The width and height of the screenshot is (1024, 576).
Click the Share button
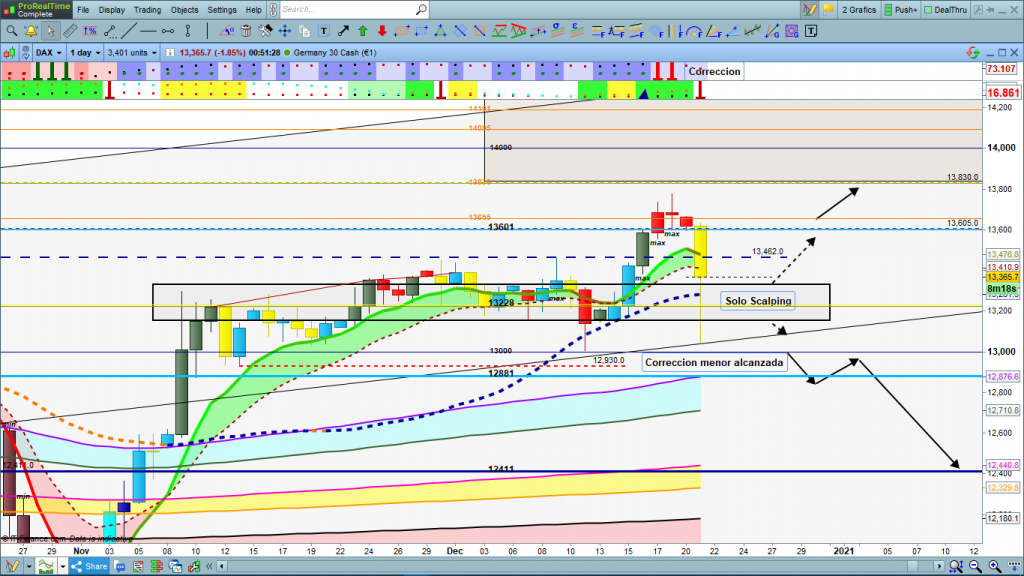click(x=89, y=566)
